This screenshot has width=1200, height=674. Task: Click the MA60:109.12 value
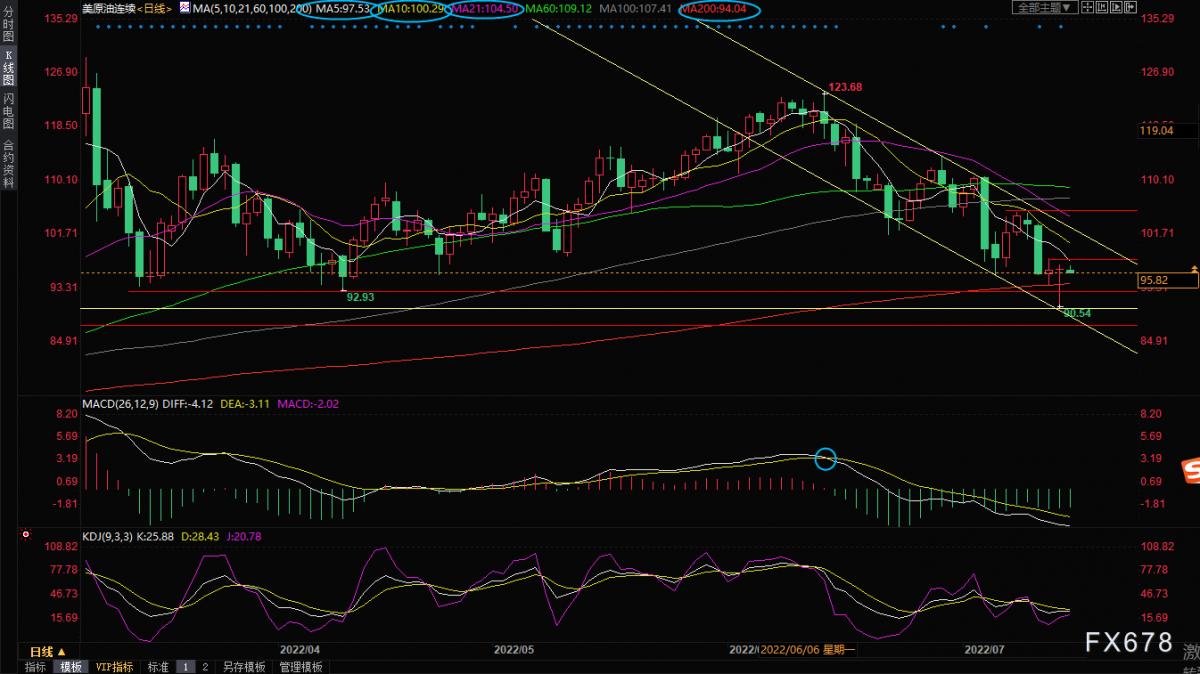coord(559,8)
